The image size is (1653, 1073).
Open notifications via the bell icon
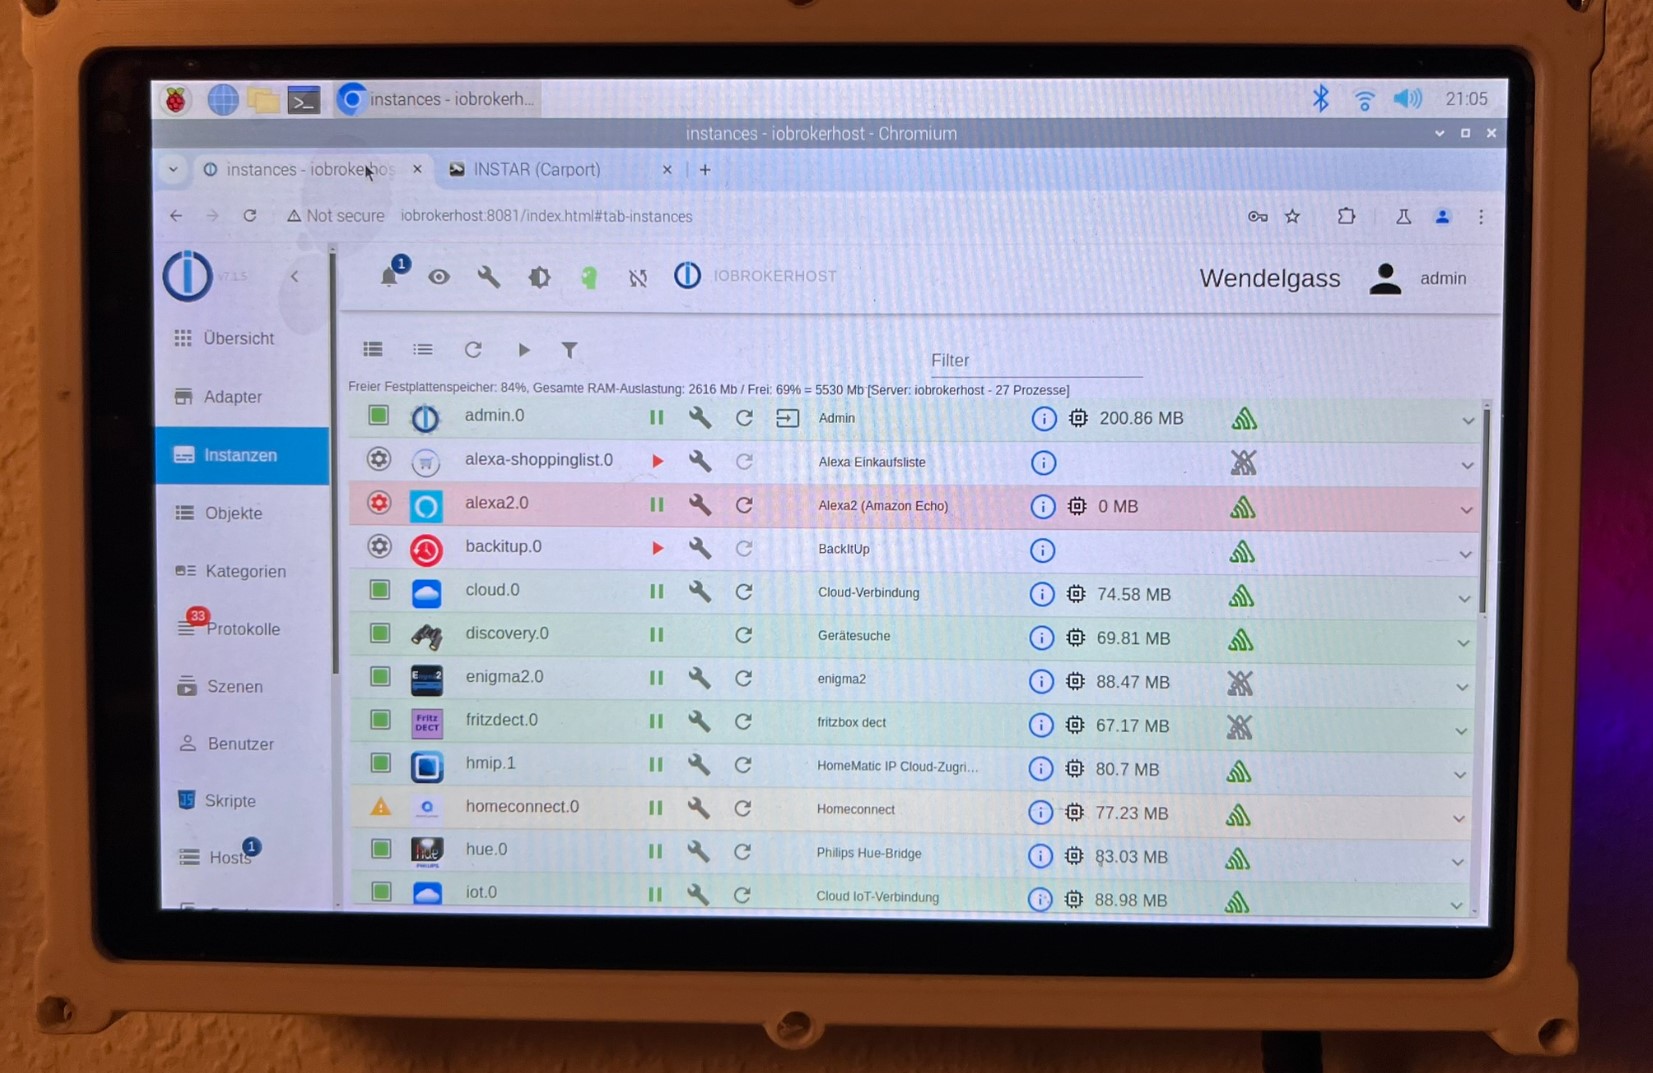(x=391, y=277)
